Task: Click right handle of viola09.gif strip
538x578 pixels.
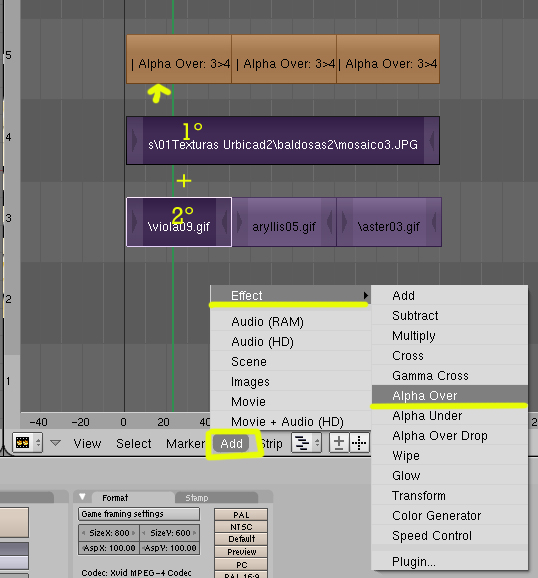Action: coord(223,222)
